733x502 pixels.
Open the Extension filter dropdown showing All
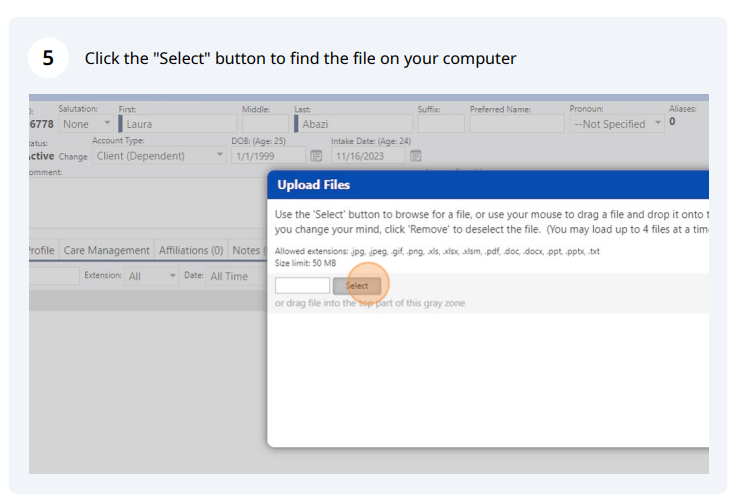pos(151,276)
